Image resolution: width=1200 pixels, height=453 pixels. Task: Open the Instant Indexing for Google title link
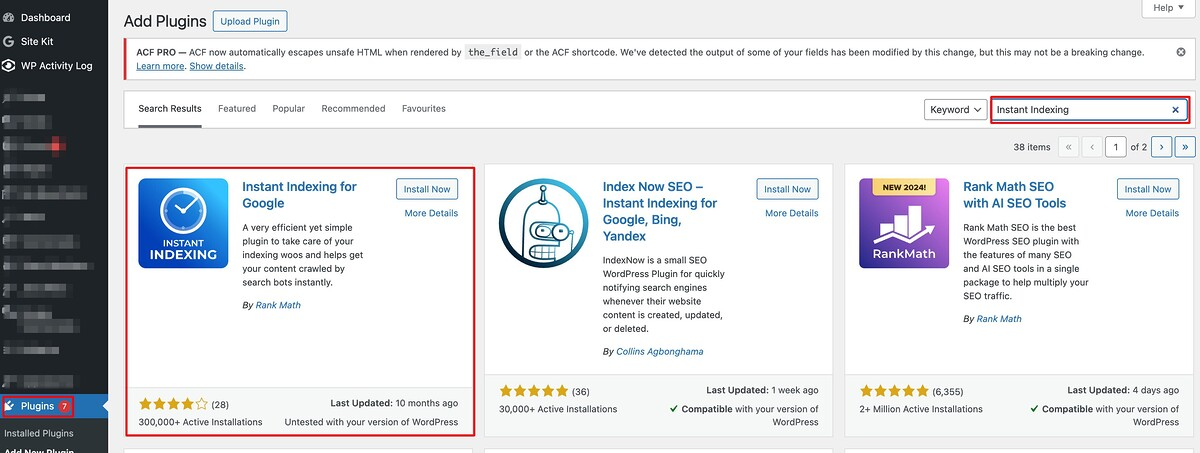tap(299, 195)
